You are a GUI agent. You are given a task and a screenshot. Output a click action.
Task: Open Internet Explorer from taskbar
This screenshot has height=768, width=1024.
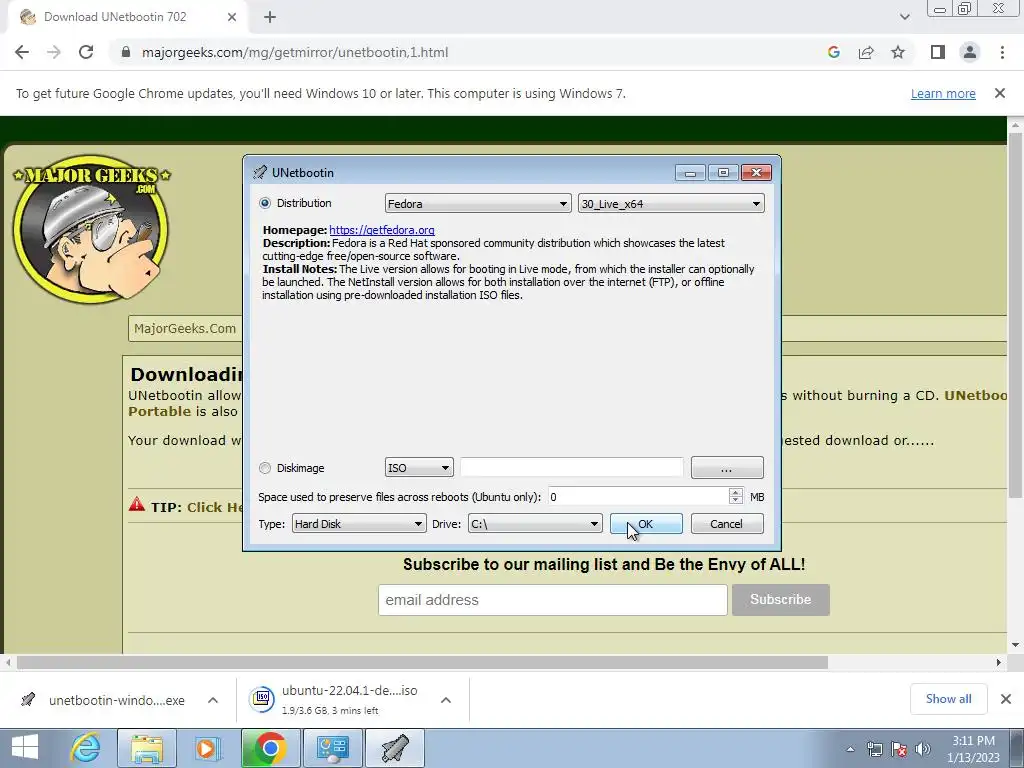pos(86,748)
